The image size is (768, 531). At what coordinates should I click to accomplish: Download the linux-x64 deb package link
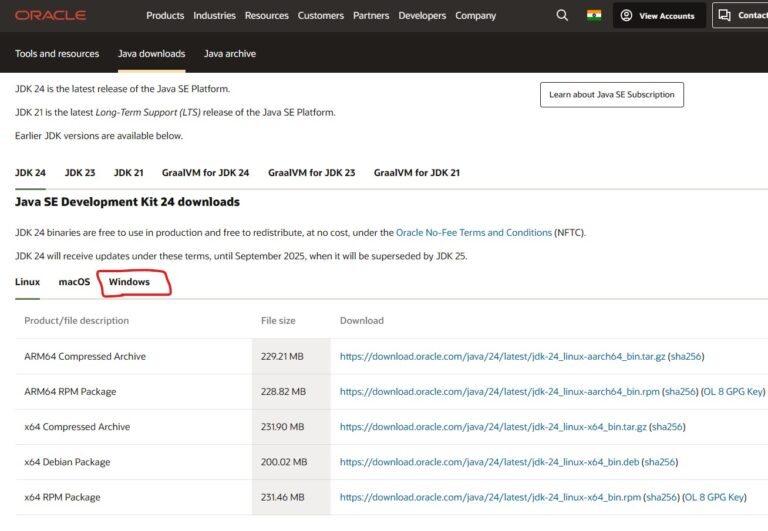489,462
